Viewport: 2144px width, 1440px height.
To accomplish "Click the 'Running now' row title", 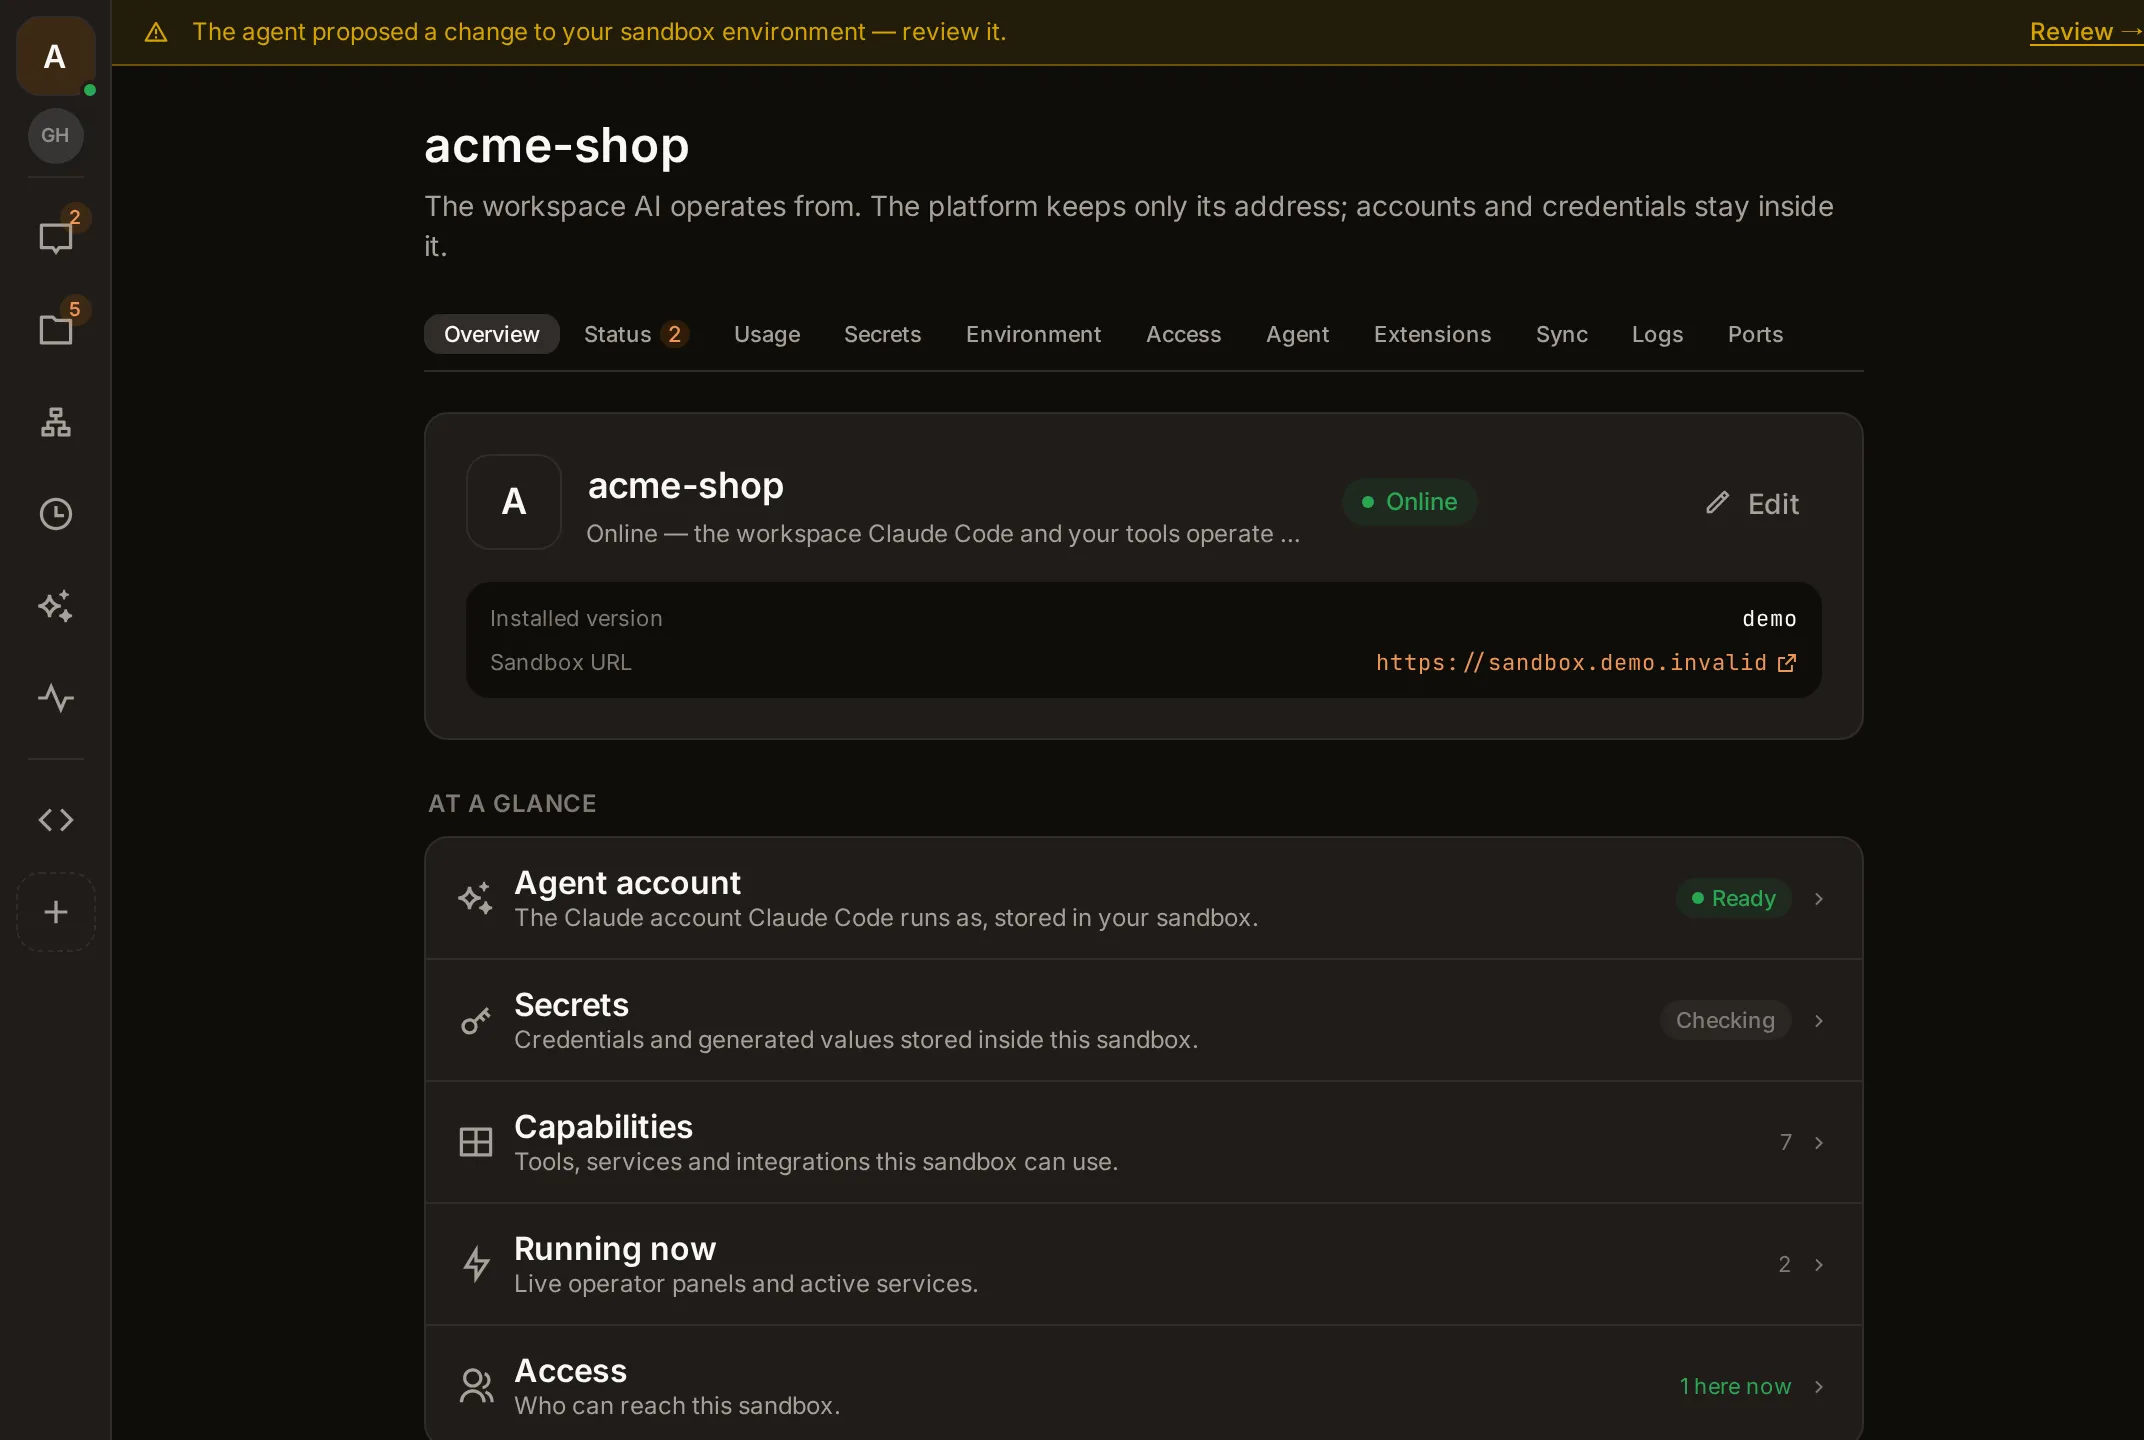I will point(615,1249).
